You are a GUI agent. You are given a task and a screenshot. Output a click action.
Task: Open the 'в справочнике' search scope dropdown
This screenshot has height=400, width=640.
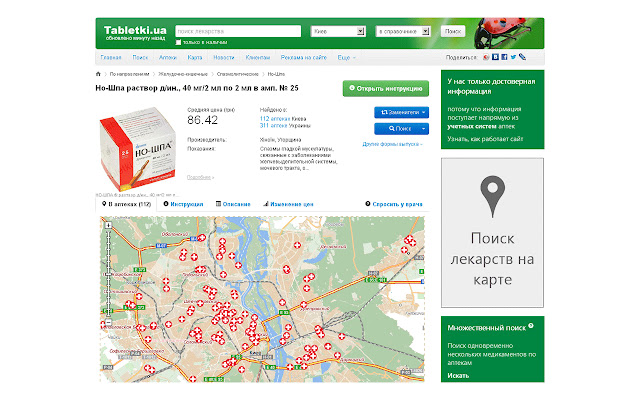pyautogui.click(x=402, y=31)
